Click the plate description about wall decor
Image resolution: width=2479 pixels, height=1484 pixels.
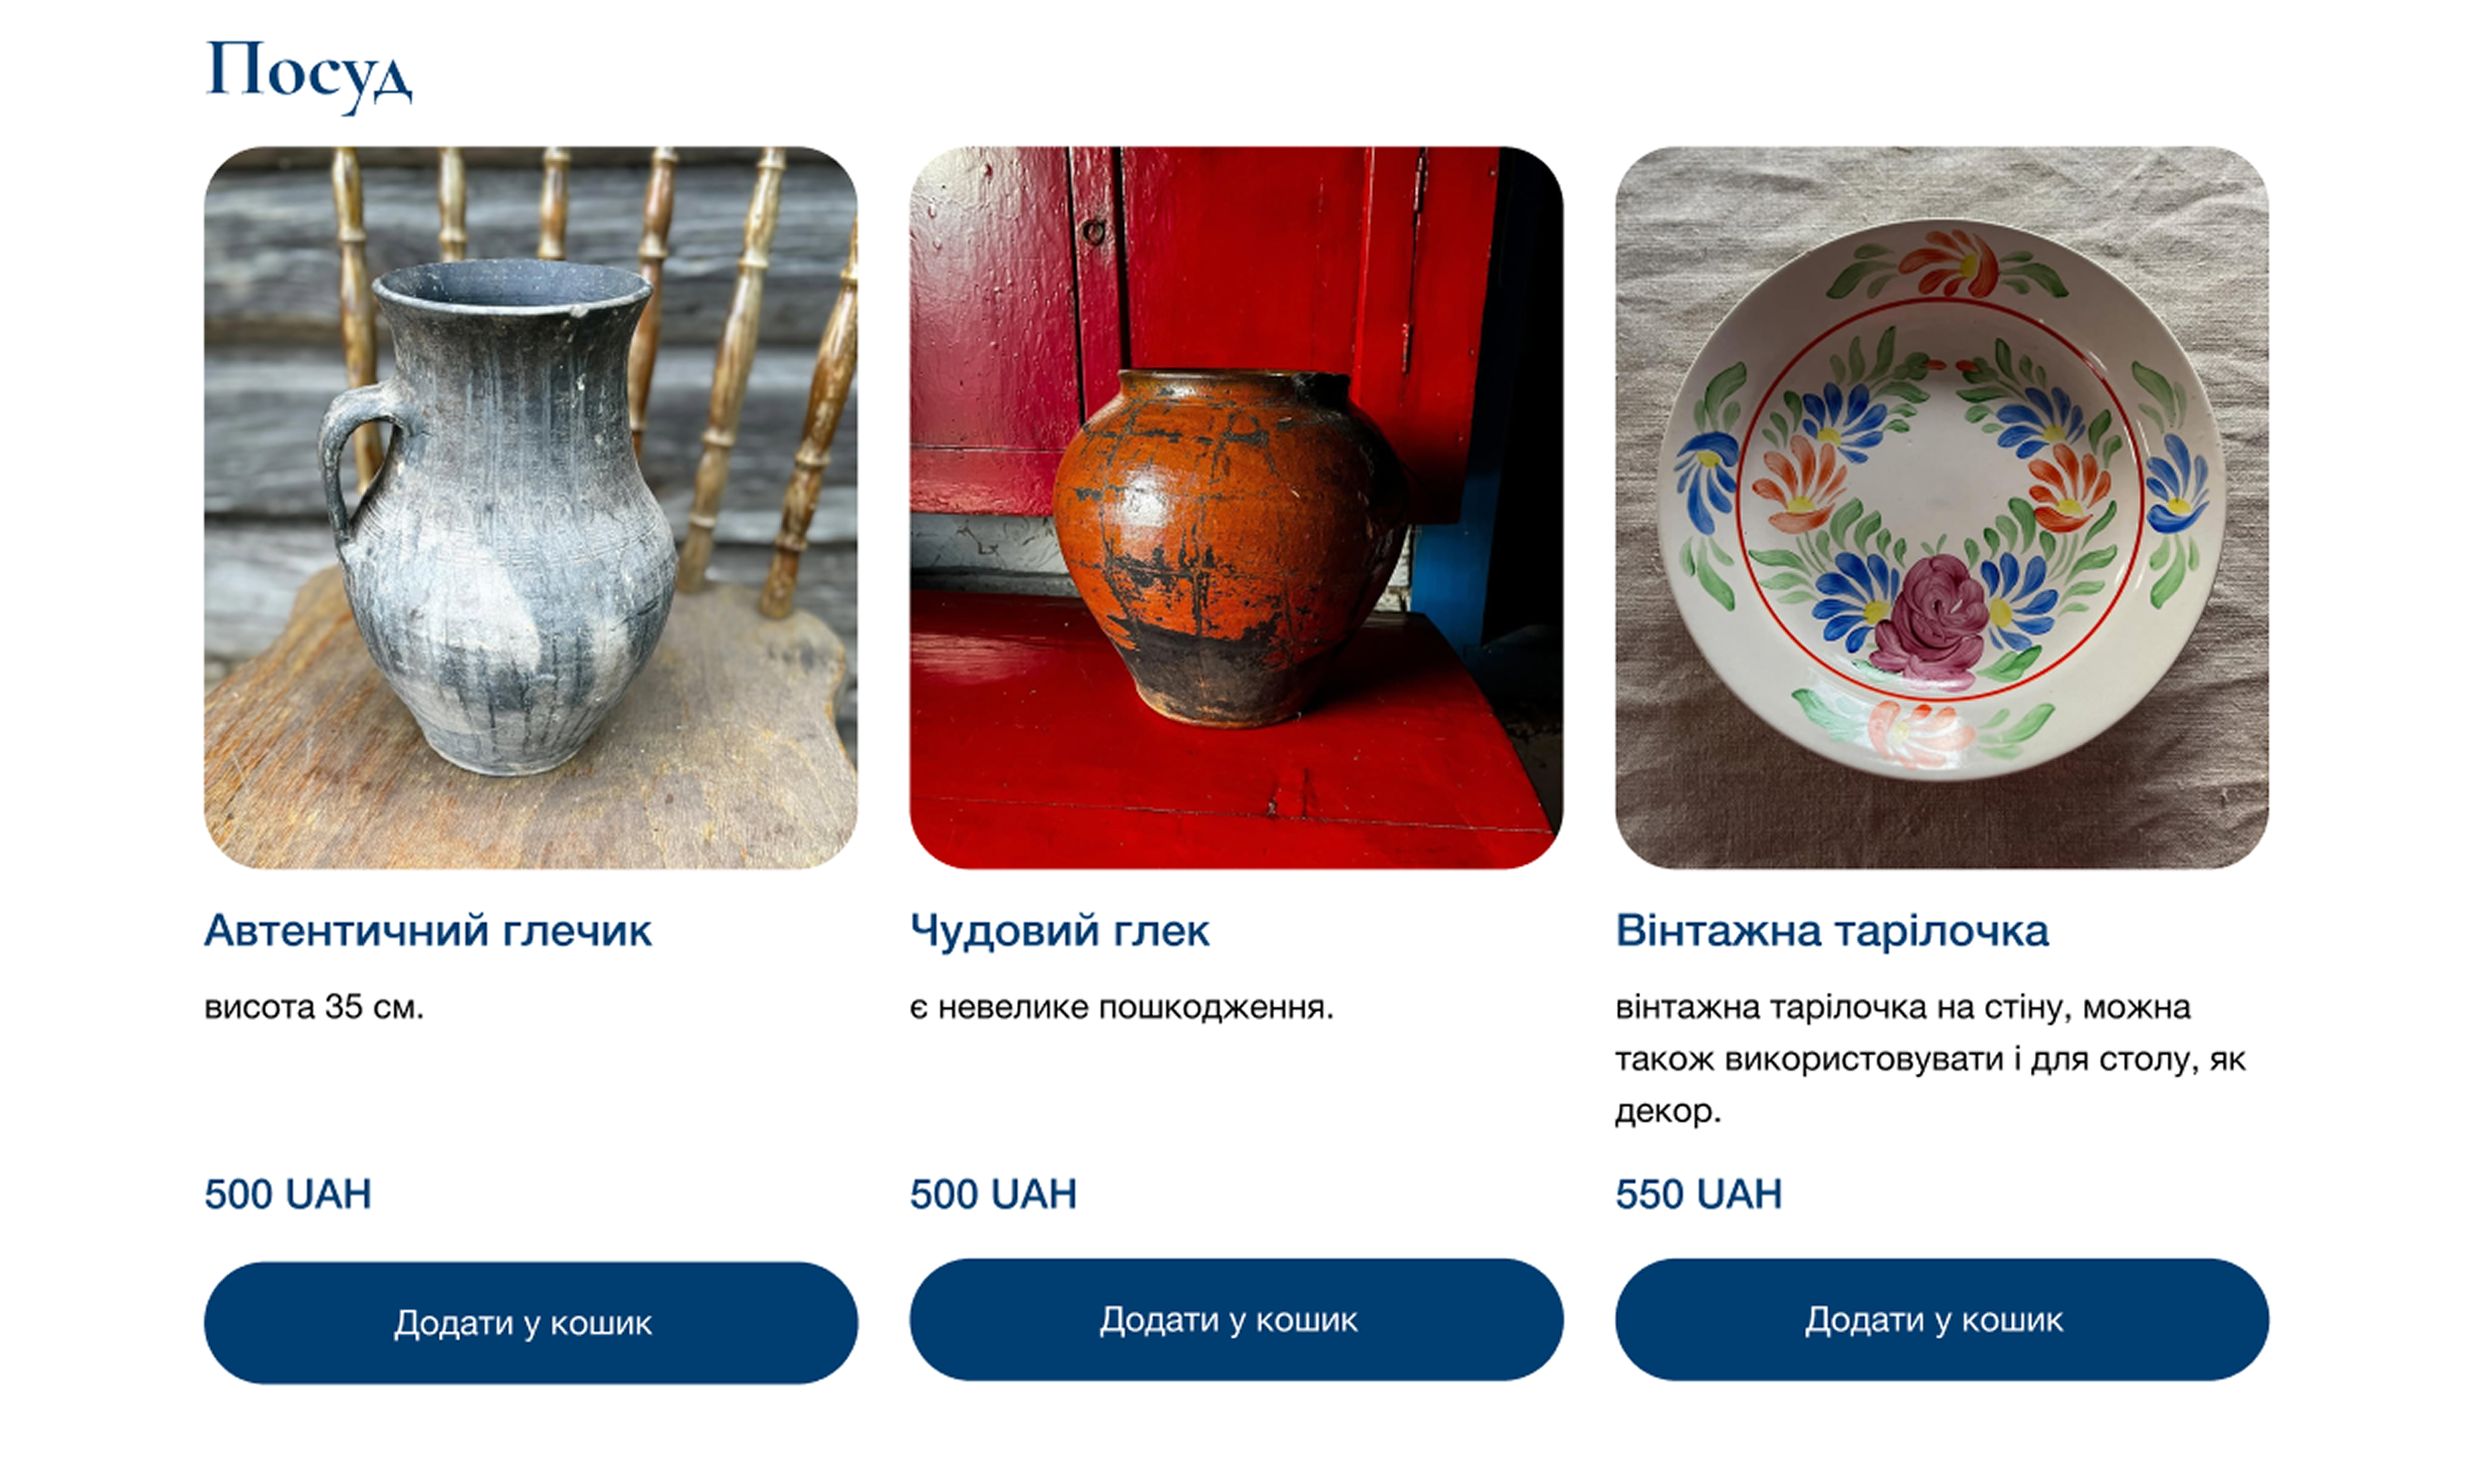click(x=1931, y=1059)
